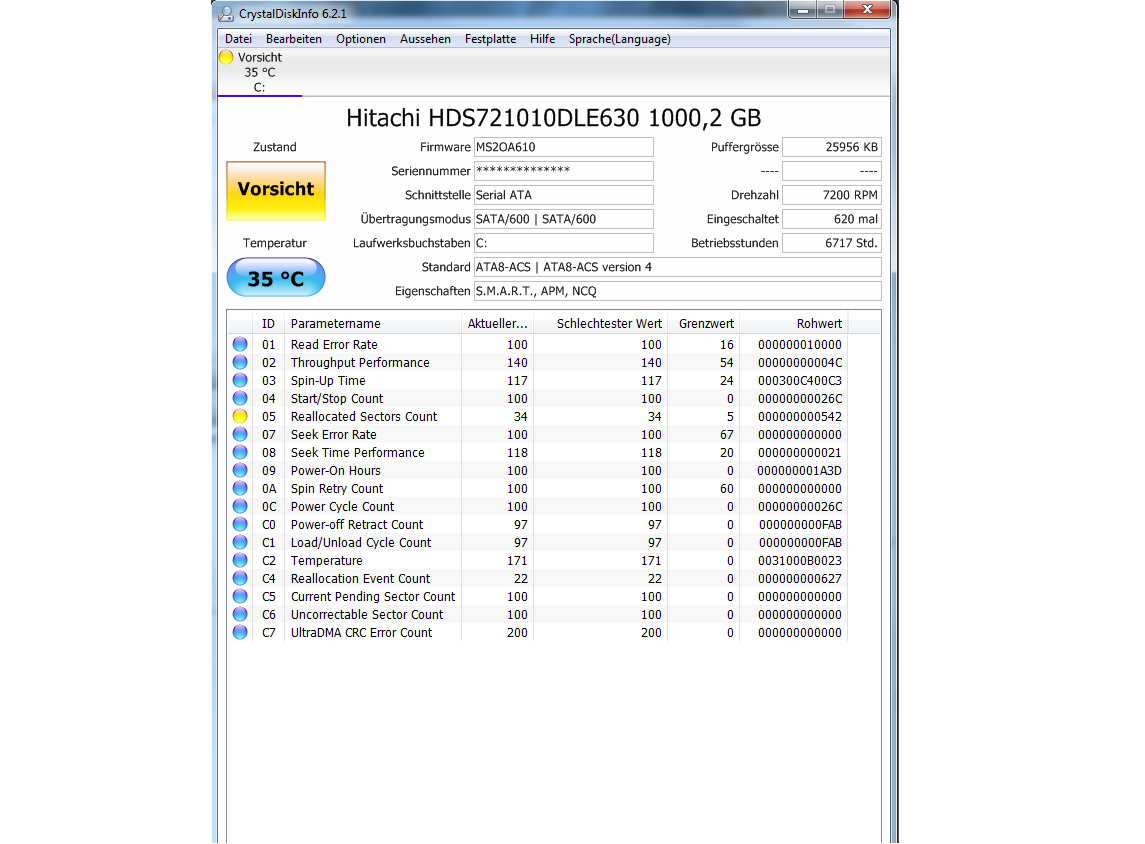Click the Aktueller column header
1145x844 pixels.
click(x=497, y=323)
